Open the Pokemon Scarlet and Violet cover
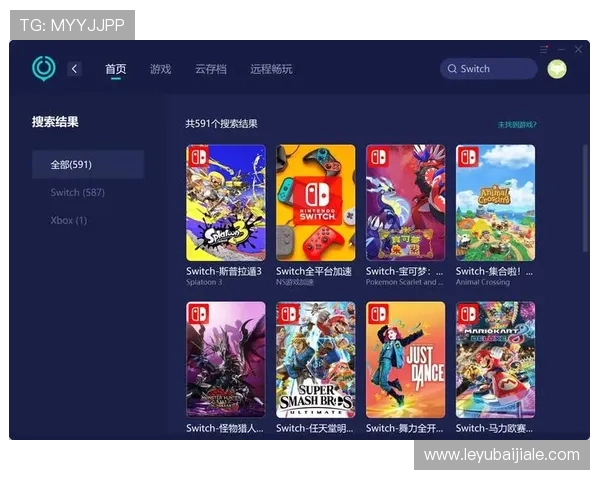Image resolution: width=600 pixels, height=480 pixels. click(406, 203)
